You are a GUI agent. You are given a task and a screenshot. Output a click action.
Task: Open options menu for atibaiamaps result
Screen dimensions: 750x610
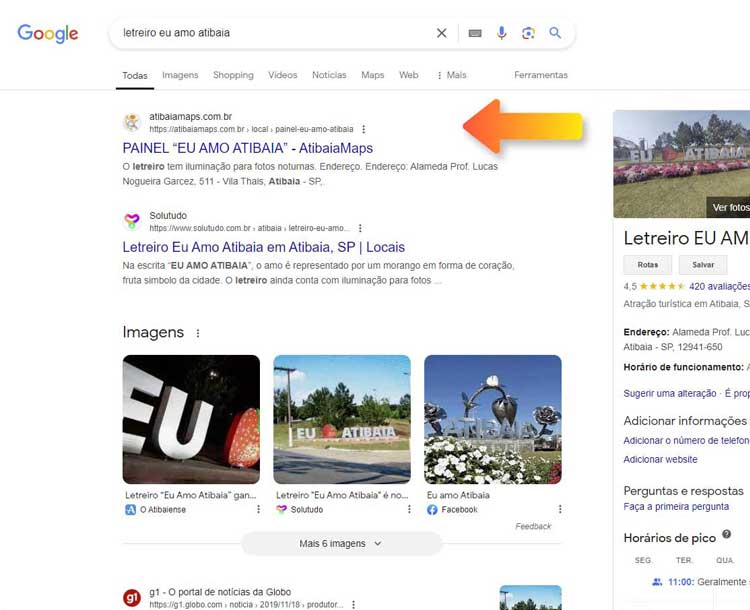click(364, 129)
